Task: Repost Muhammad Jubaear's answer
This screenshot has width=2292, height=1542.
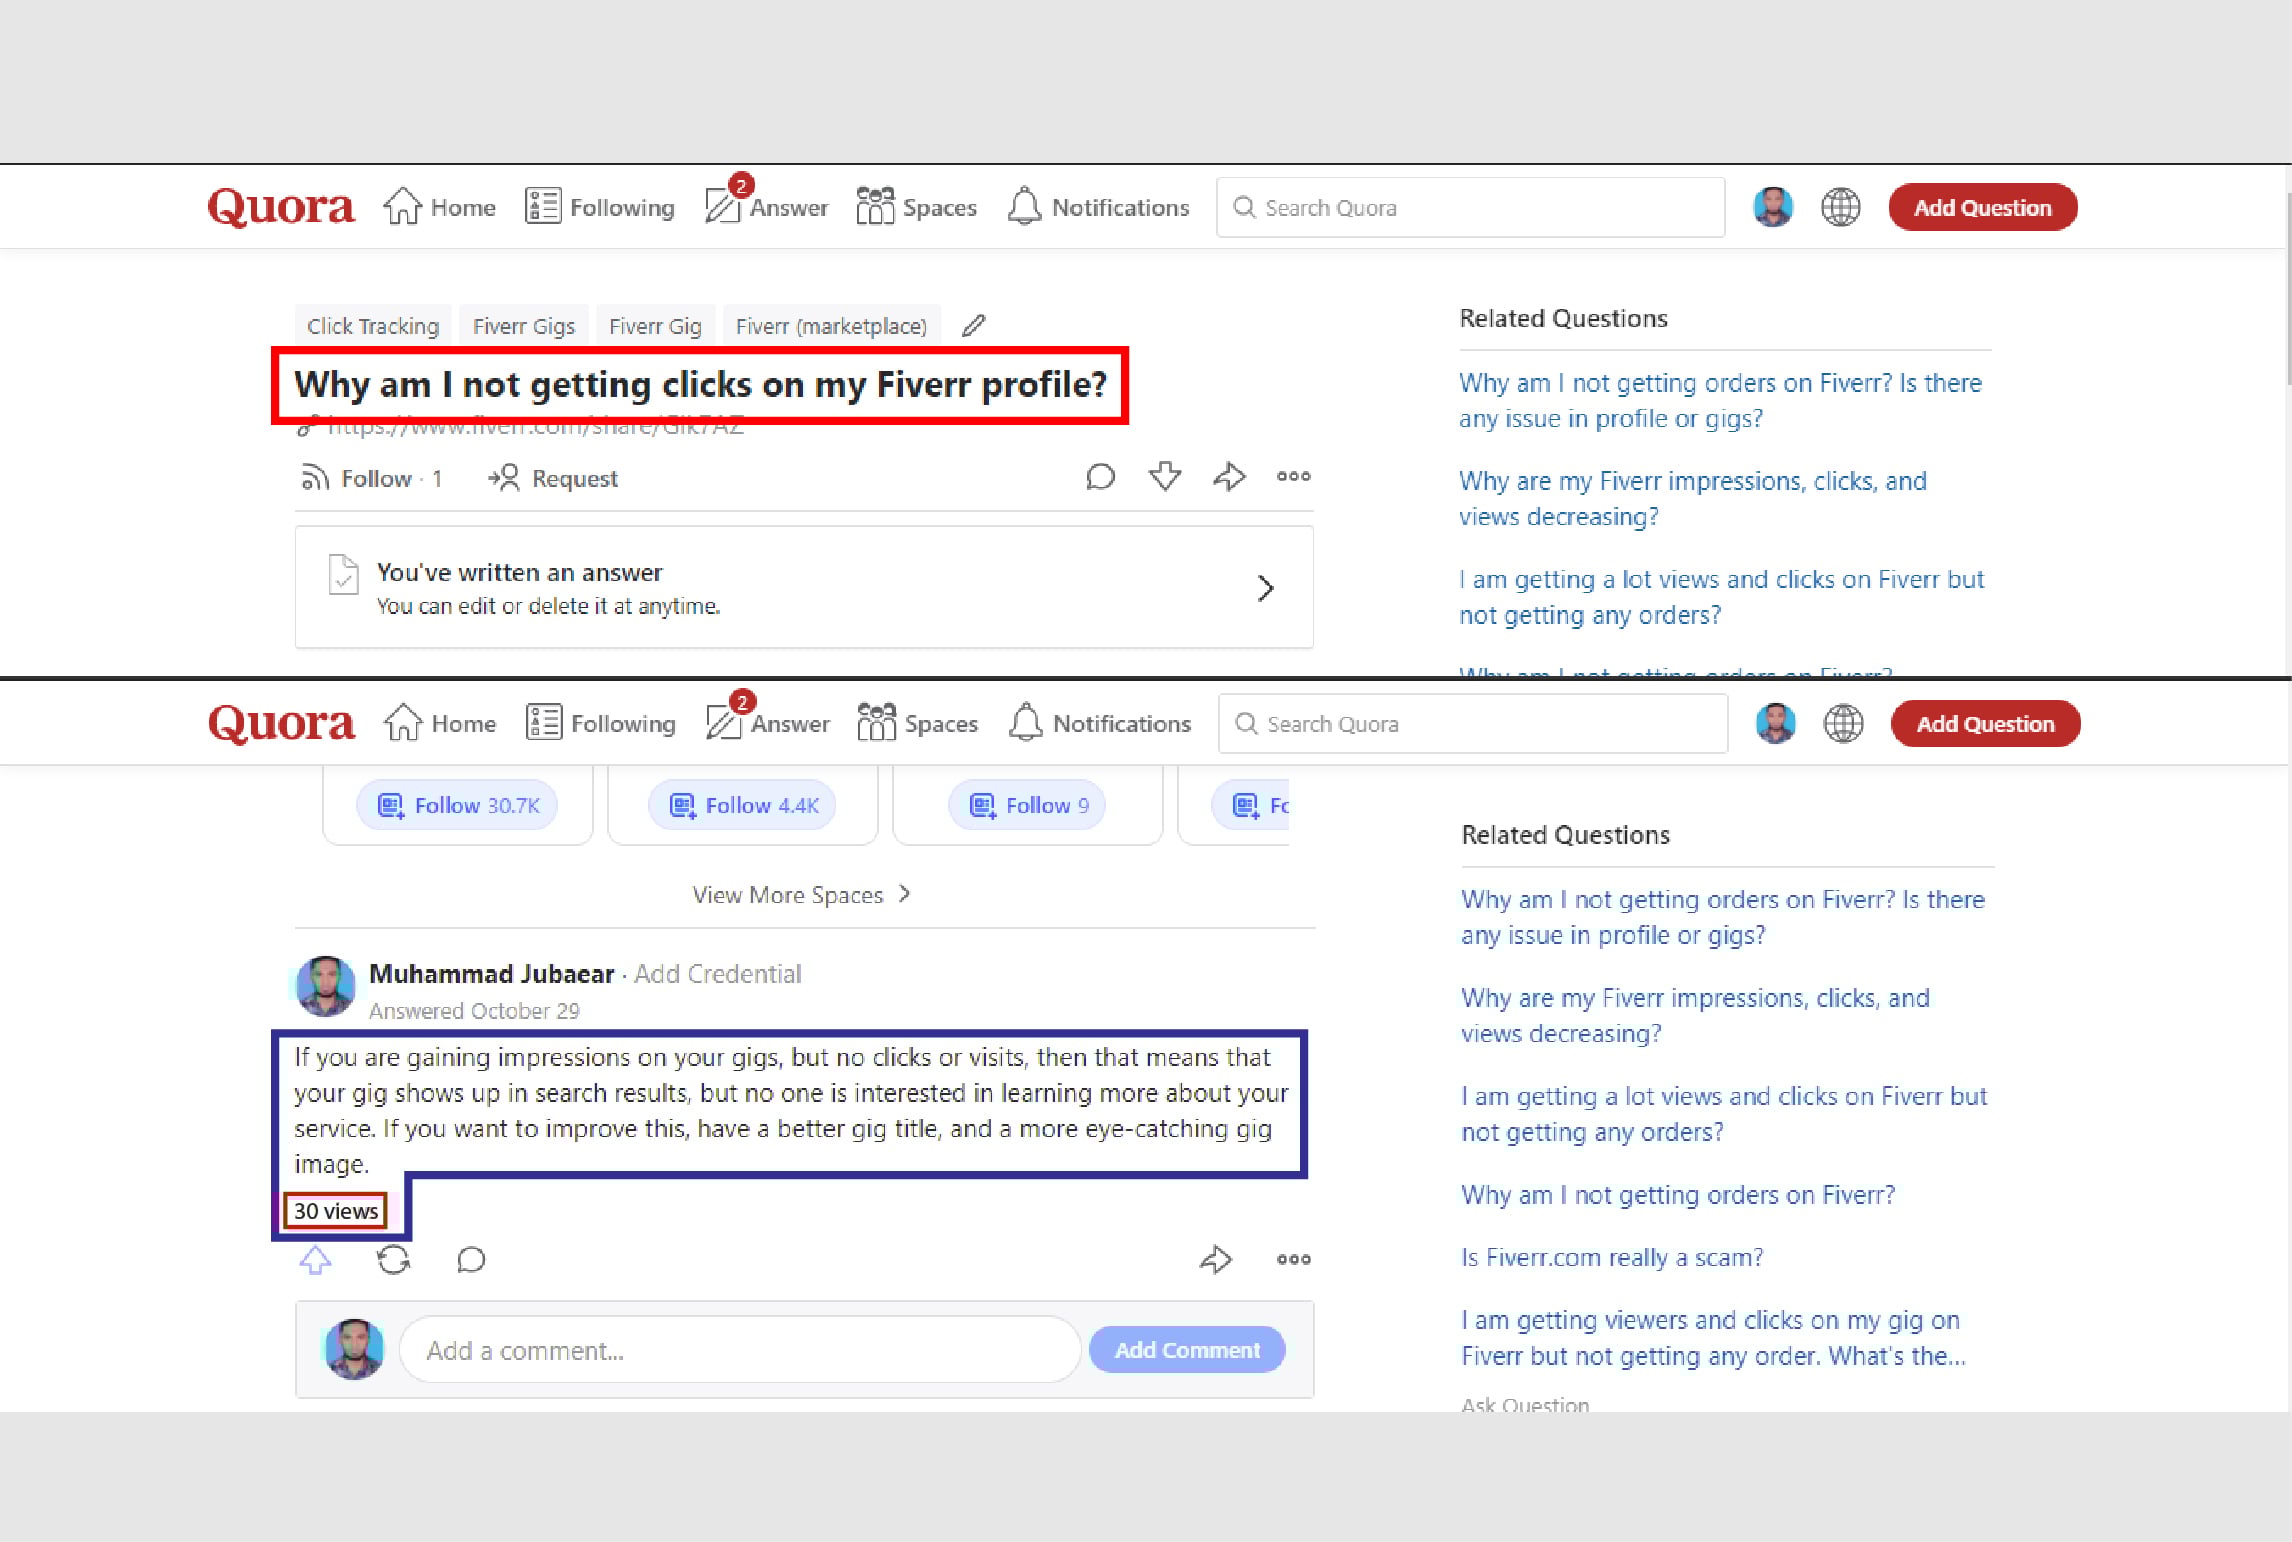Action: 393,1259
